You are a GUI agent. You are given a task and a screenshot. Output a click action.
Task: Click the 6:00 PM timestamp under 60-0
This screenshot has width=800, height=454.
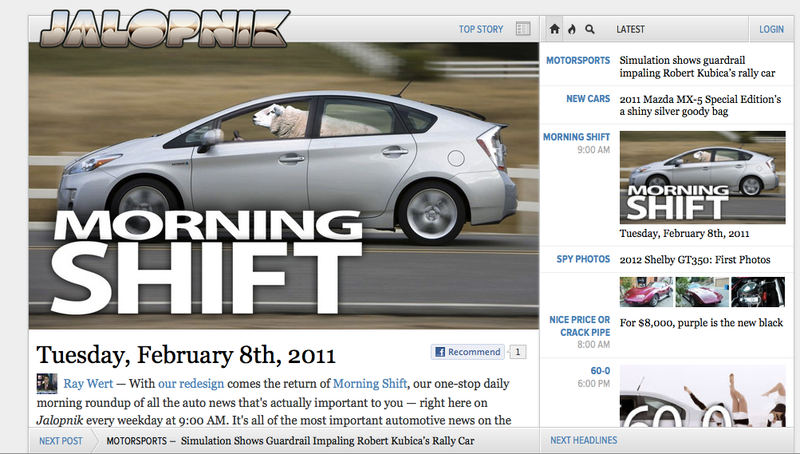tap(593, 384)
